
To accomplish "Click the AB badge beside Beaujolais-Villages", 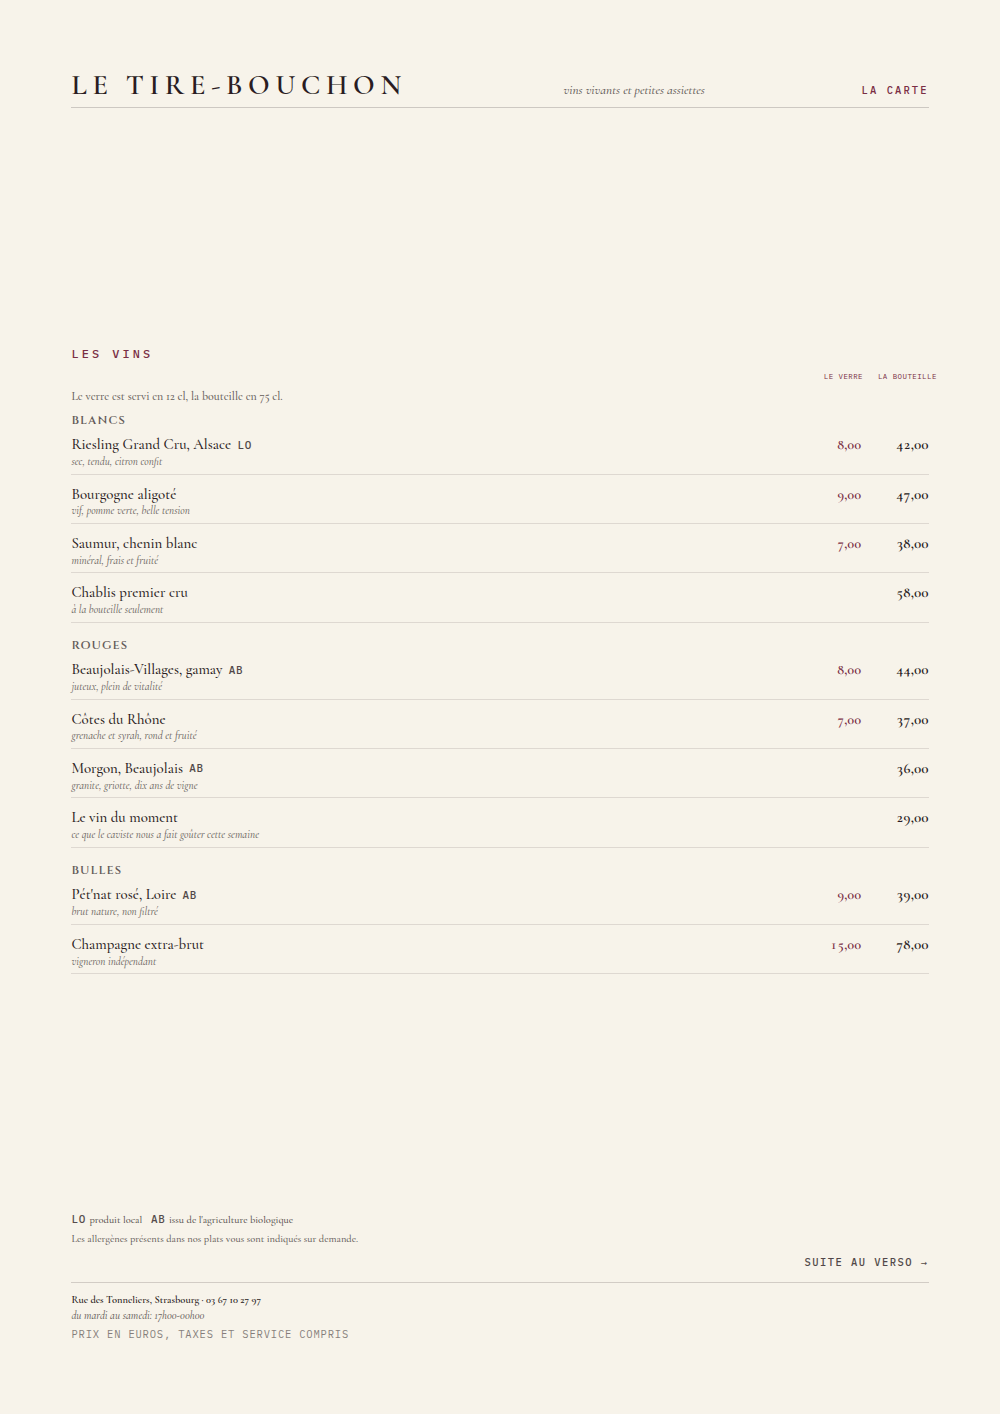I will pyautogui.click(x=236, y=671).
